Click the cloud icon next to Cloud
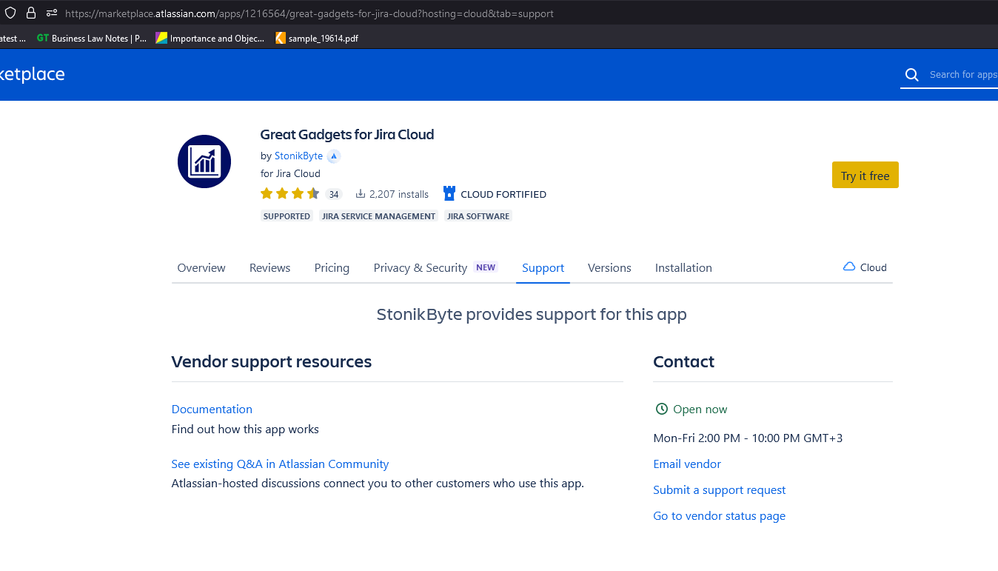The width and height of the screenshot is (998, 571). click(849, 267)
